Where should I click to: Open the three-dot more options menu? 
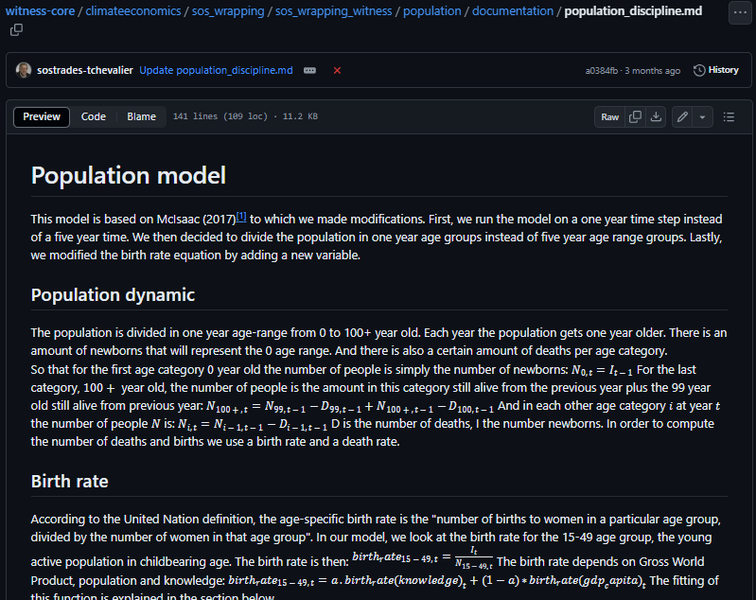(x=740, y=13)
